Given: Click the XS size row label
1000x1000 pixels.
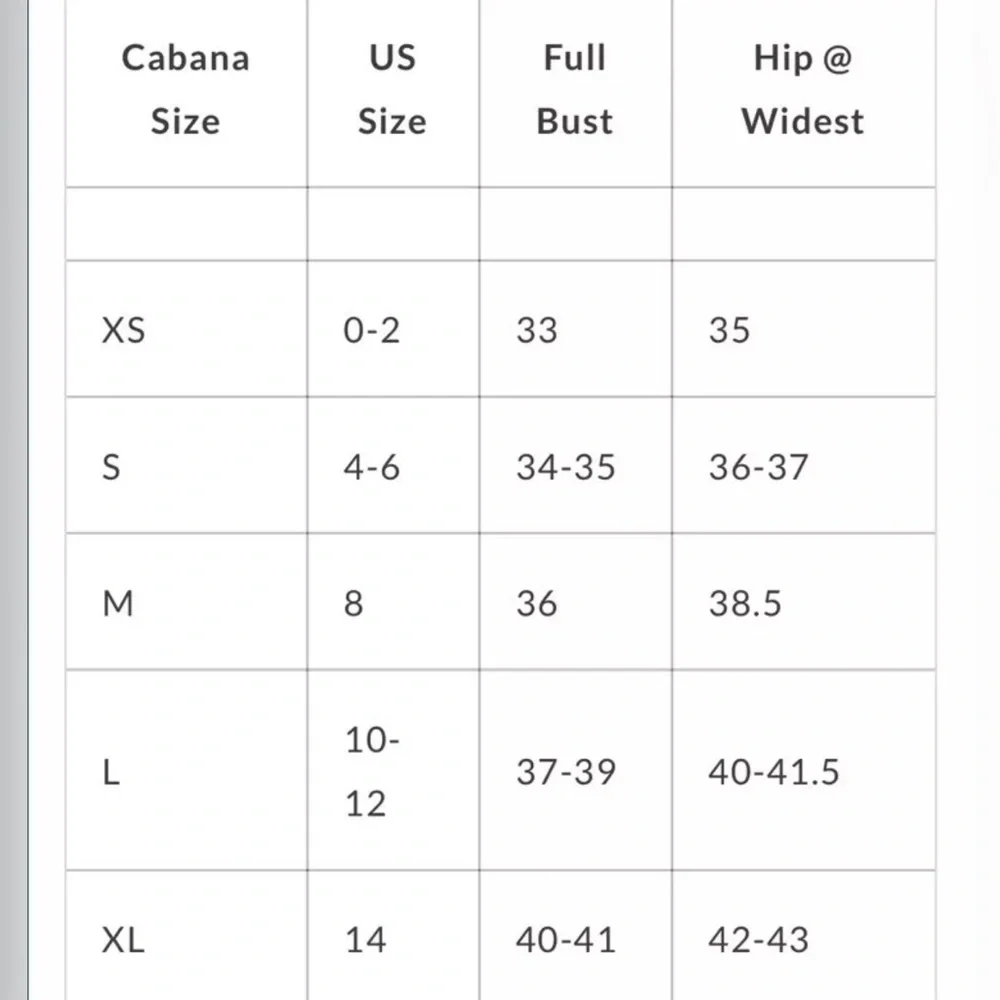Looking at the screenshot, I should coord(123,330).
